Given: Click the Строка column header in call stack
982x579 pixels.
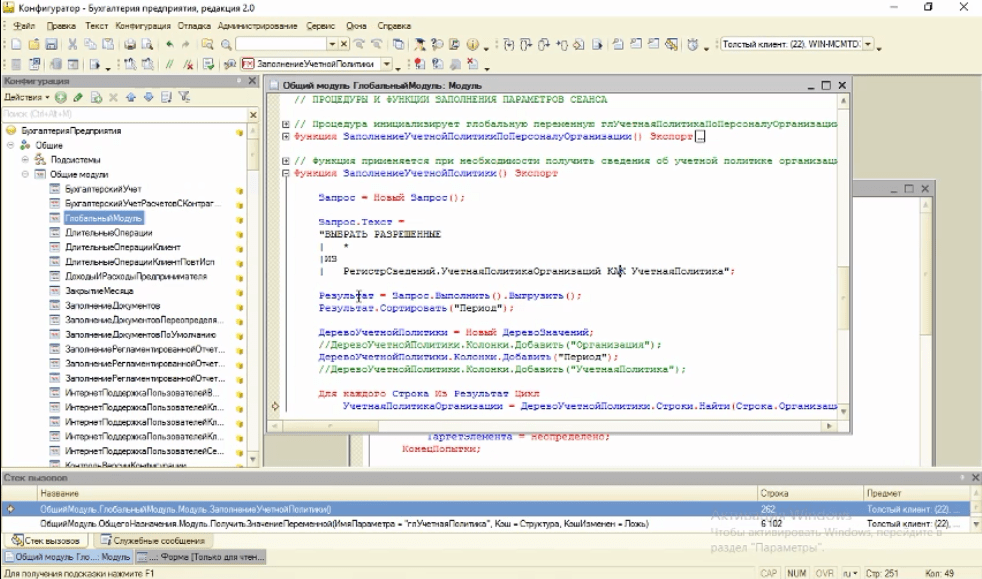Looking at the screenshot, I should (810, 493).
